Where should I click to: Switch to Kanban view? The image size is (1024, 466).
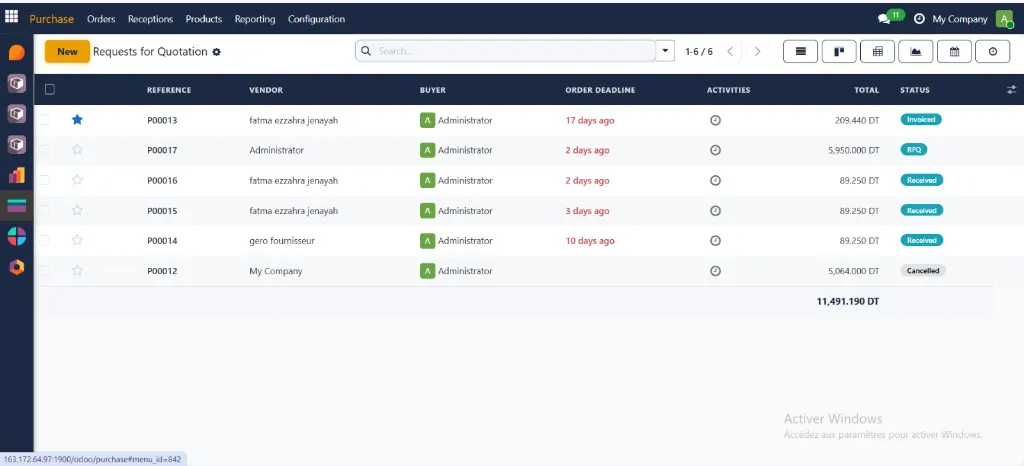click(x=838, y=51)
